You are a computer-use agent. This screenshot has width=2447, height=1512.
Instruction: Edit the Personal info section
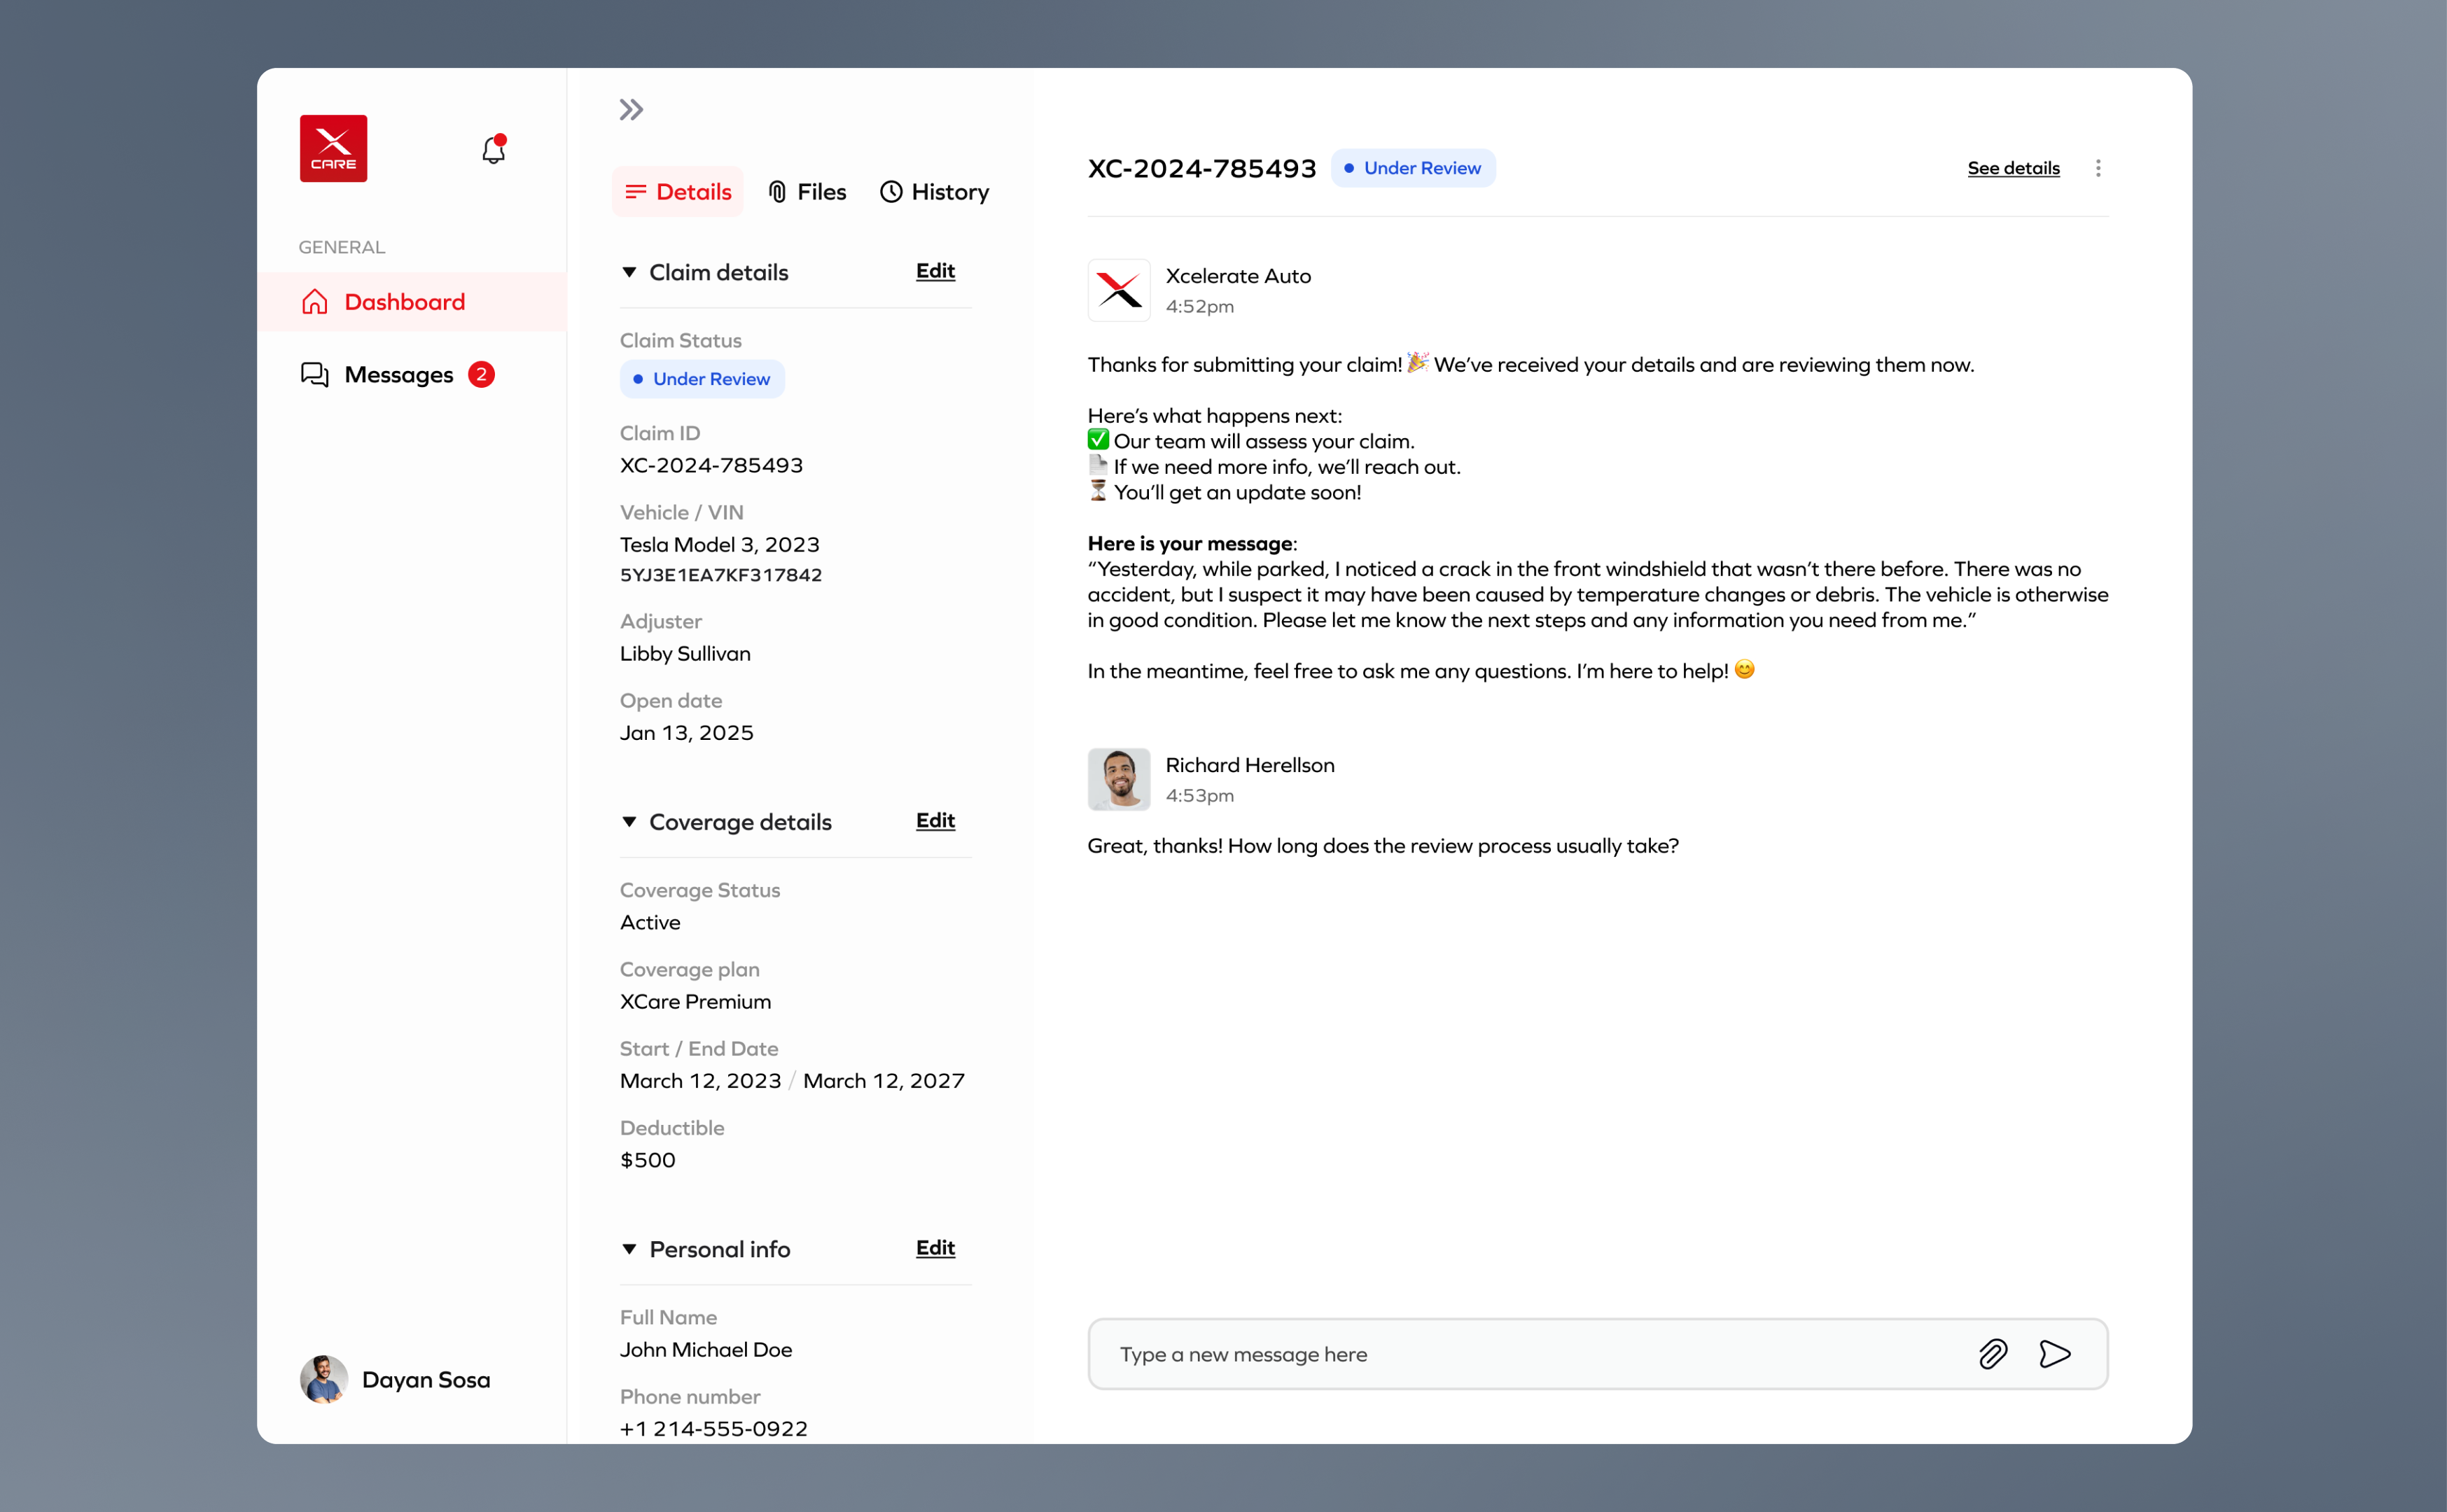(x=935, y=1248)
